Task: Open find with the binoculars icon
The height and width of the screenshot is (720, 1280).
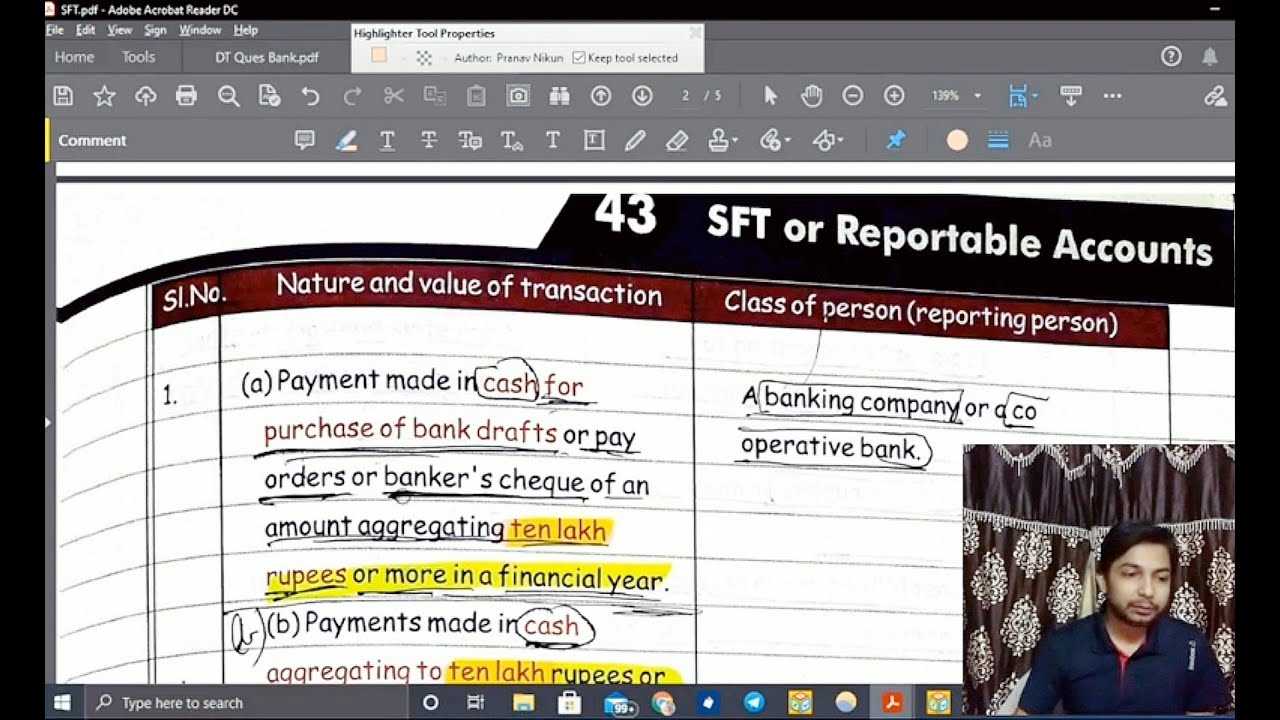Action: coord(559,96)
